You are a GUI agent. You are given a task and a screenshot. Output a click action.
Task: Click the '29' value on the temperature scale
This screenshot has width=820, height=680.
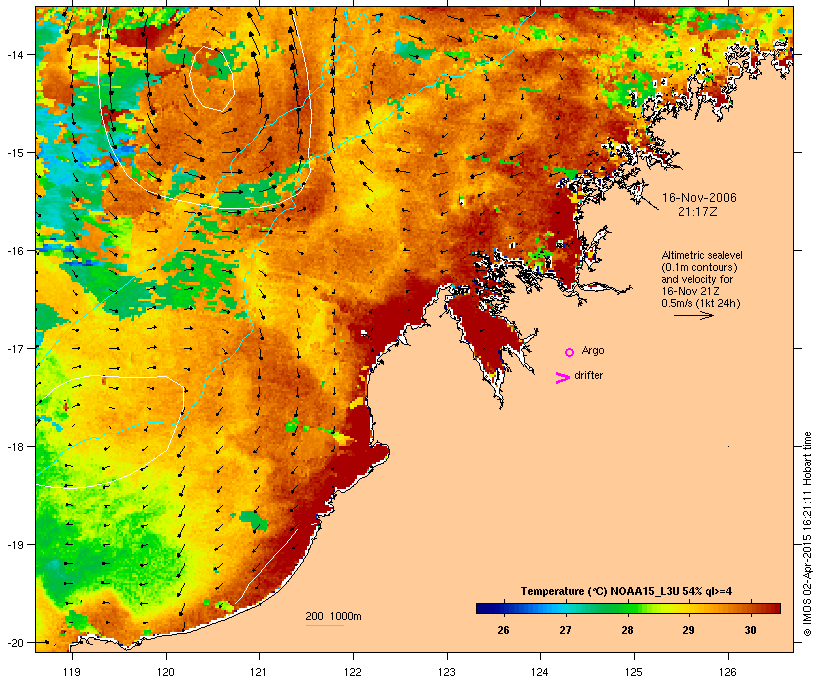tap(688, 630)
